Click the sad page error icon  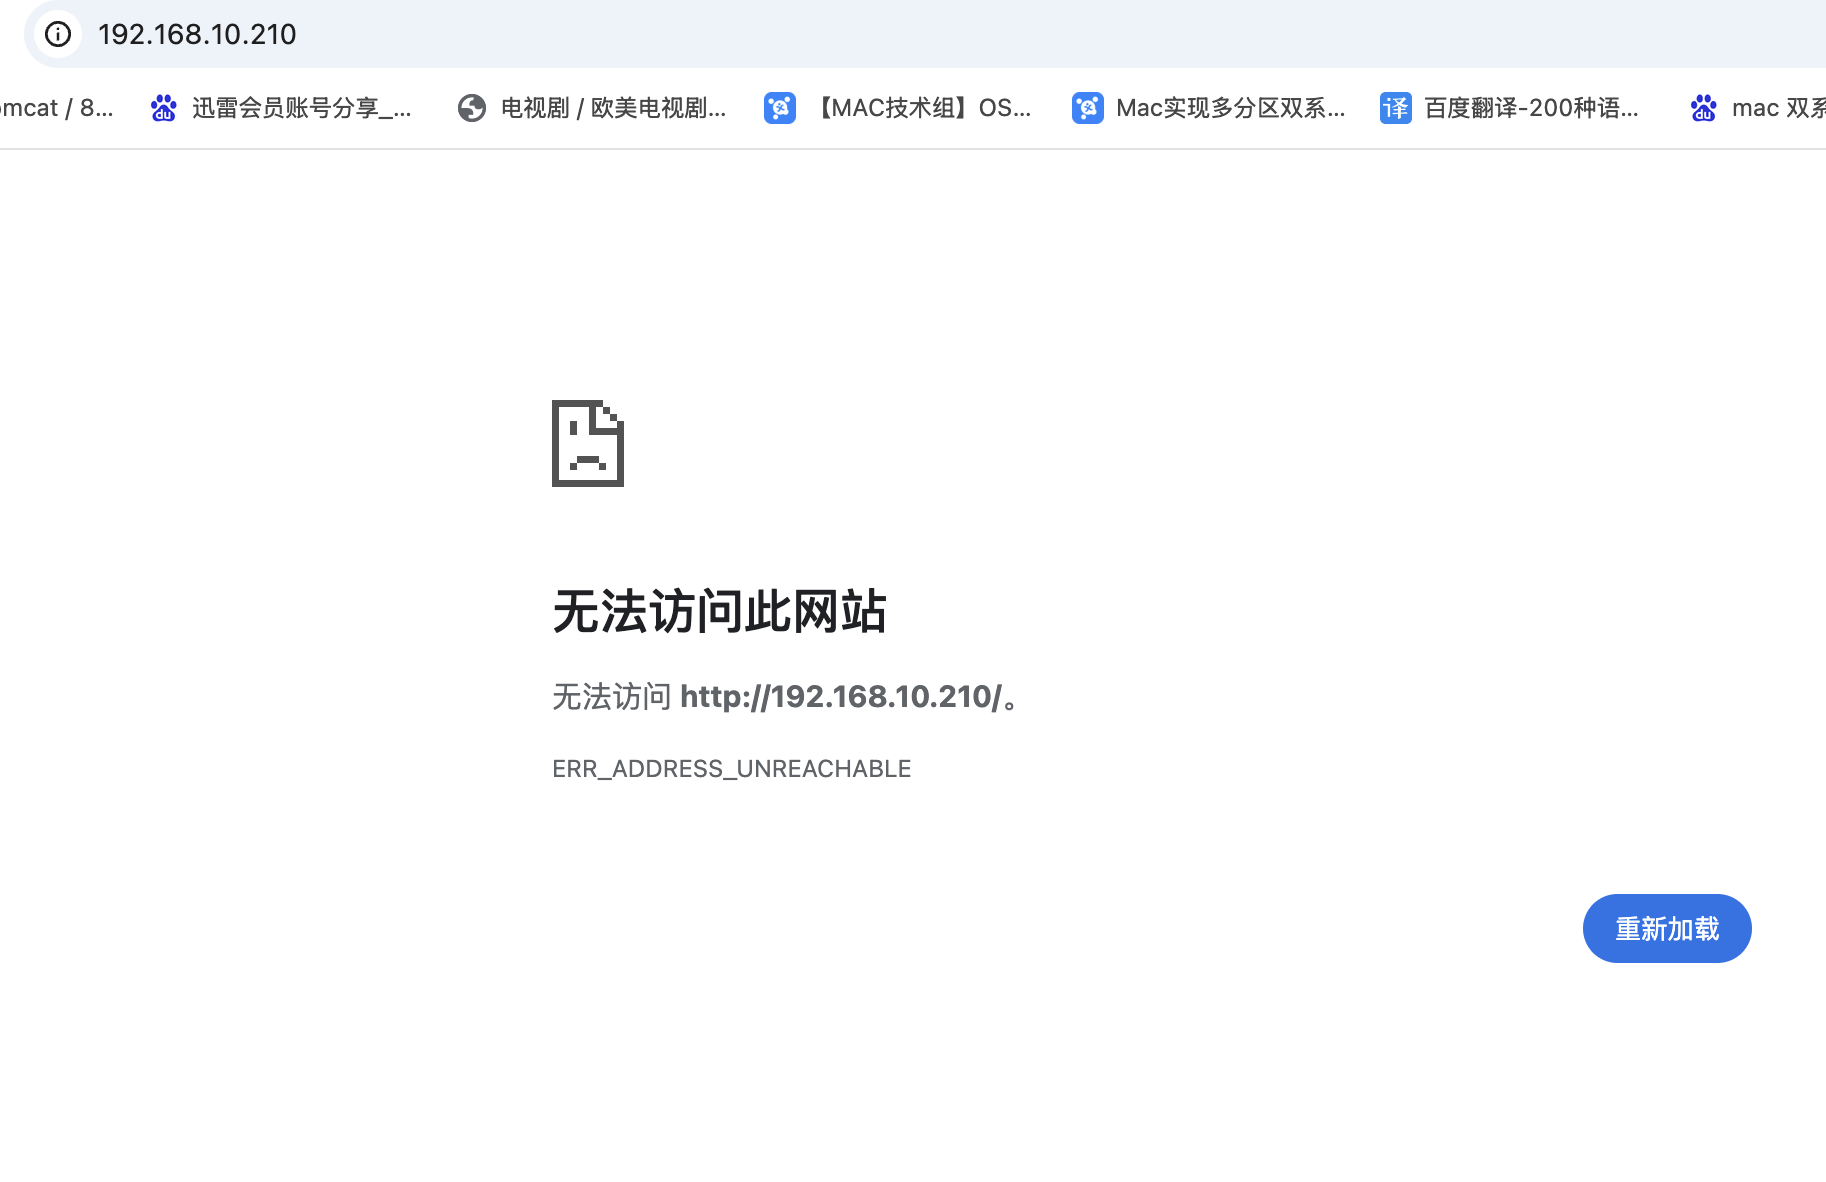(x=588, y=443)
